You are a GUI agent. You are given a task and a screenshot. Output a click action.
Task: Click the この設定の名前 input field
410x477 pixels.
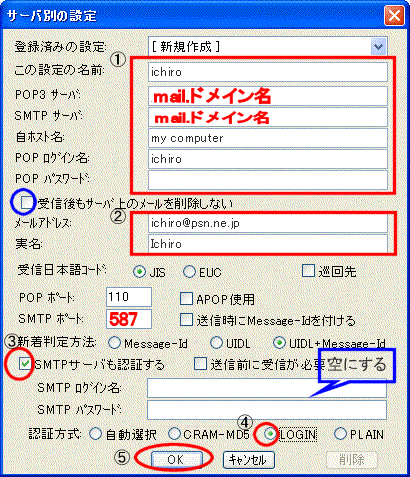coord(268,72)
